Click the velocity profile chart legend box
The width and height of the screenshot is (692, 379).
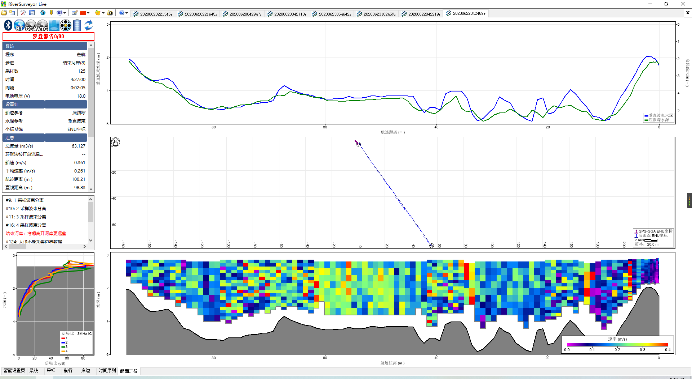[76, 342]
